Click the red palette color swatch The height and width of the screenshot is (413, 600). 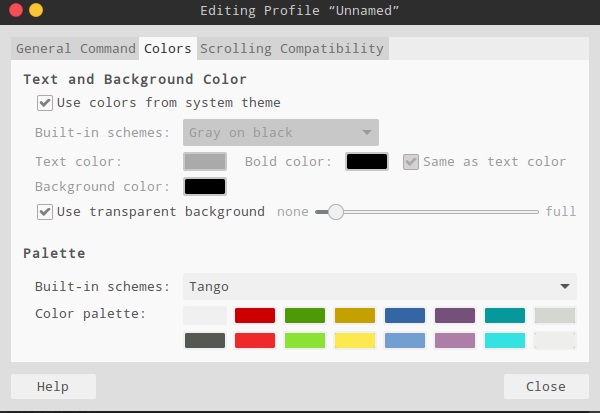pyautogui.click(x=255, y=316)
